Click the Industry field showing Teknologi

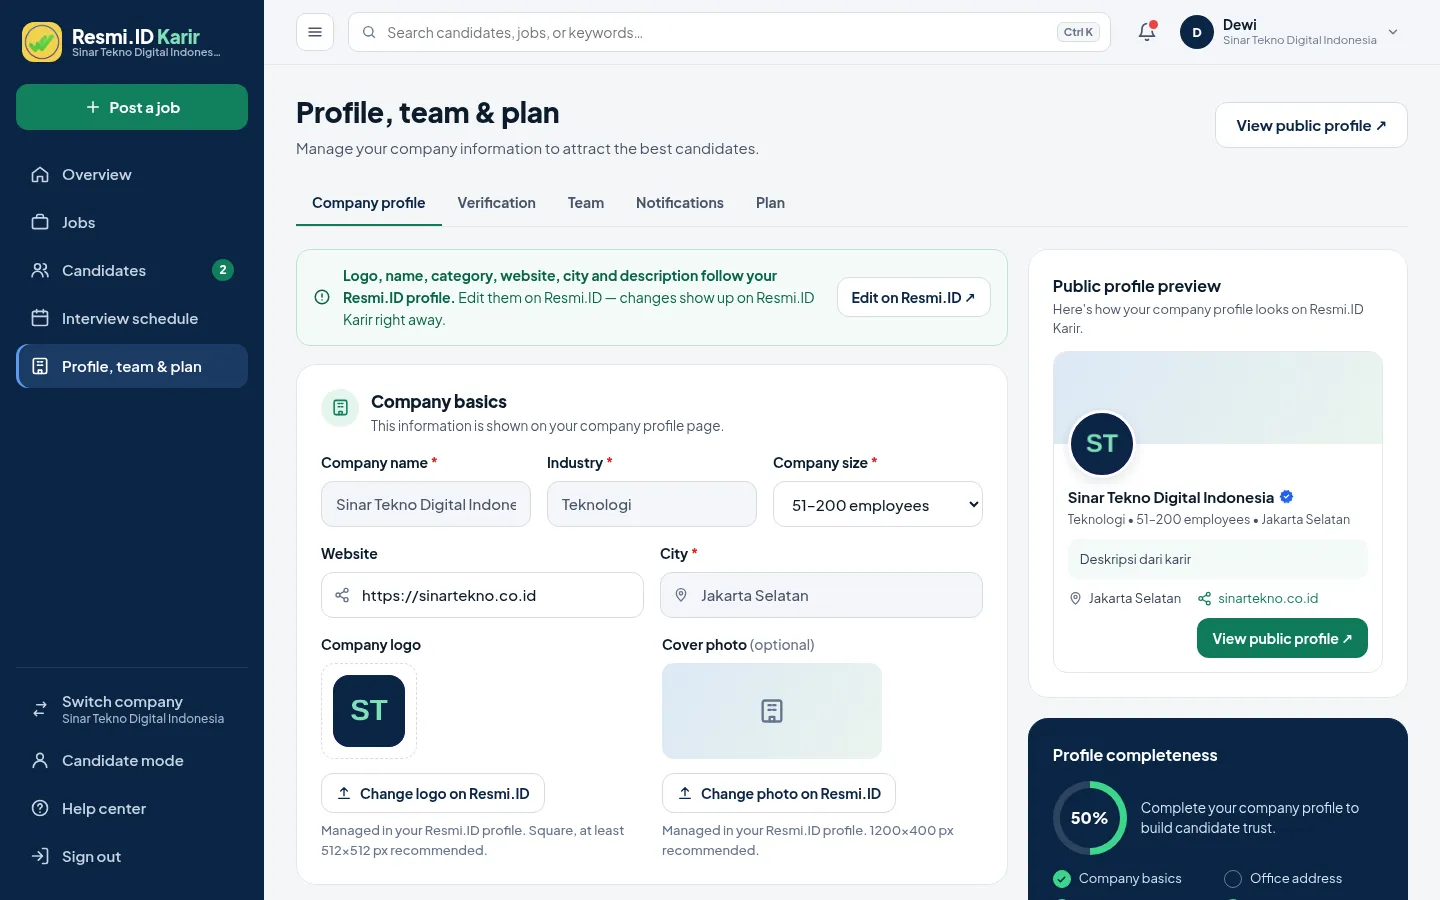click(x=652, y=504)
